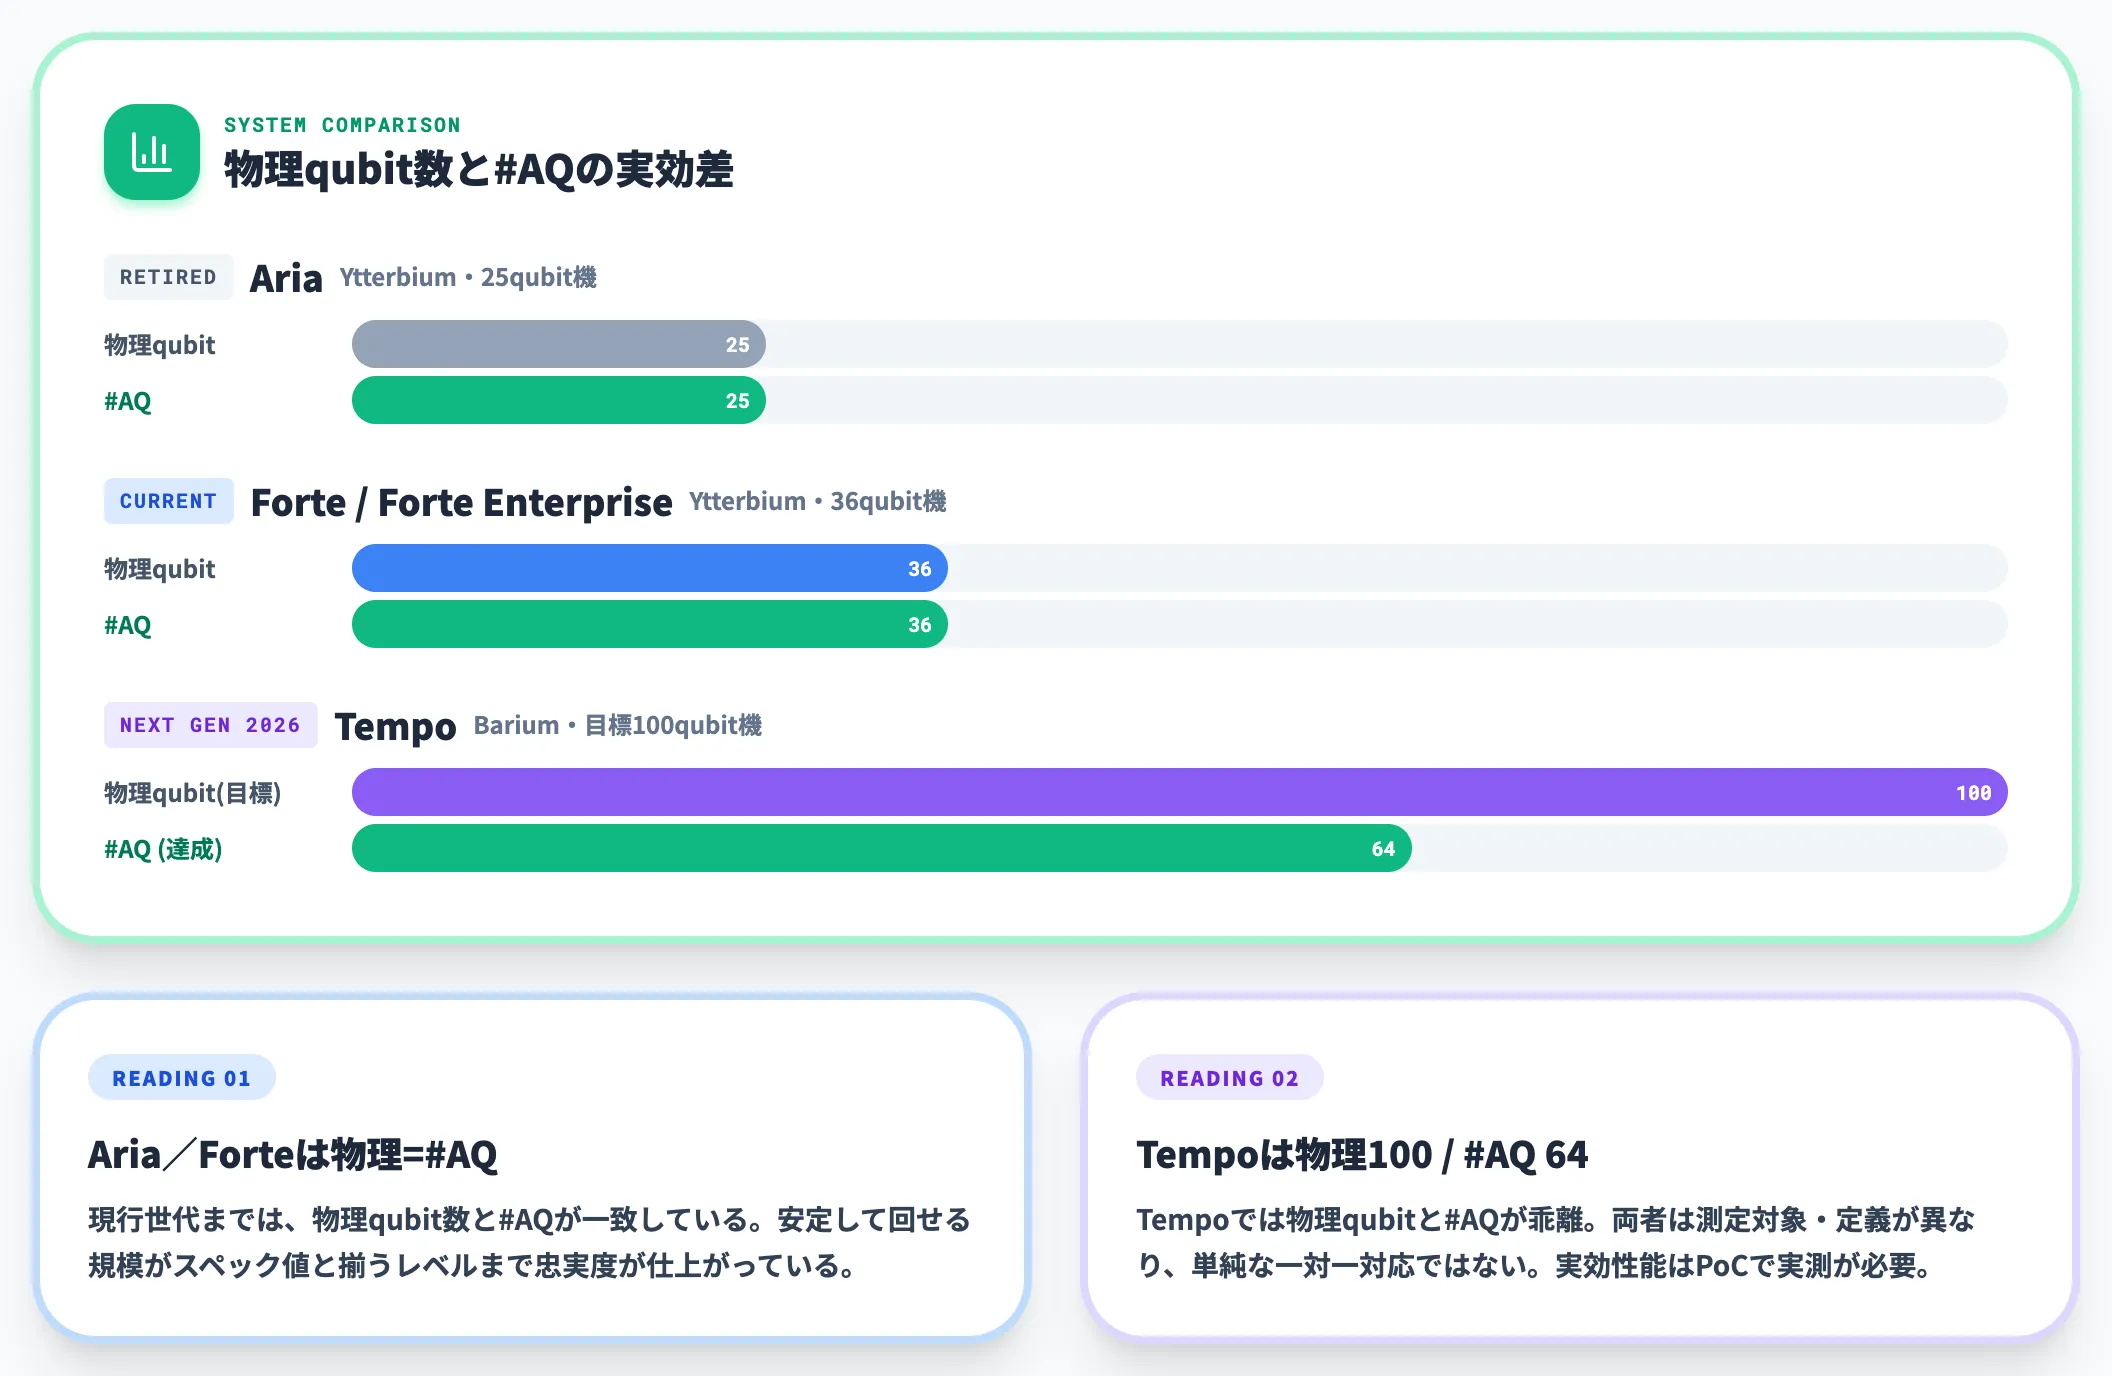Click the paragraph starting Tempoでは物理qubit
2112x1376 pixels.
[x=1556, y=1243]
